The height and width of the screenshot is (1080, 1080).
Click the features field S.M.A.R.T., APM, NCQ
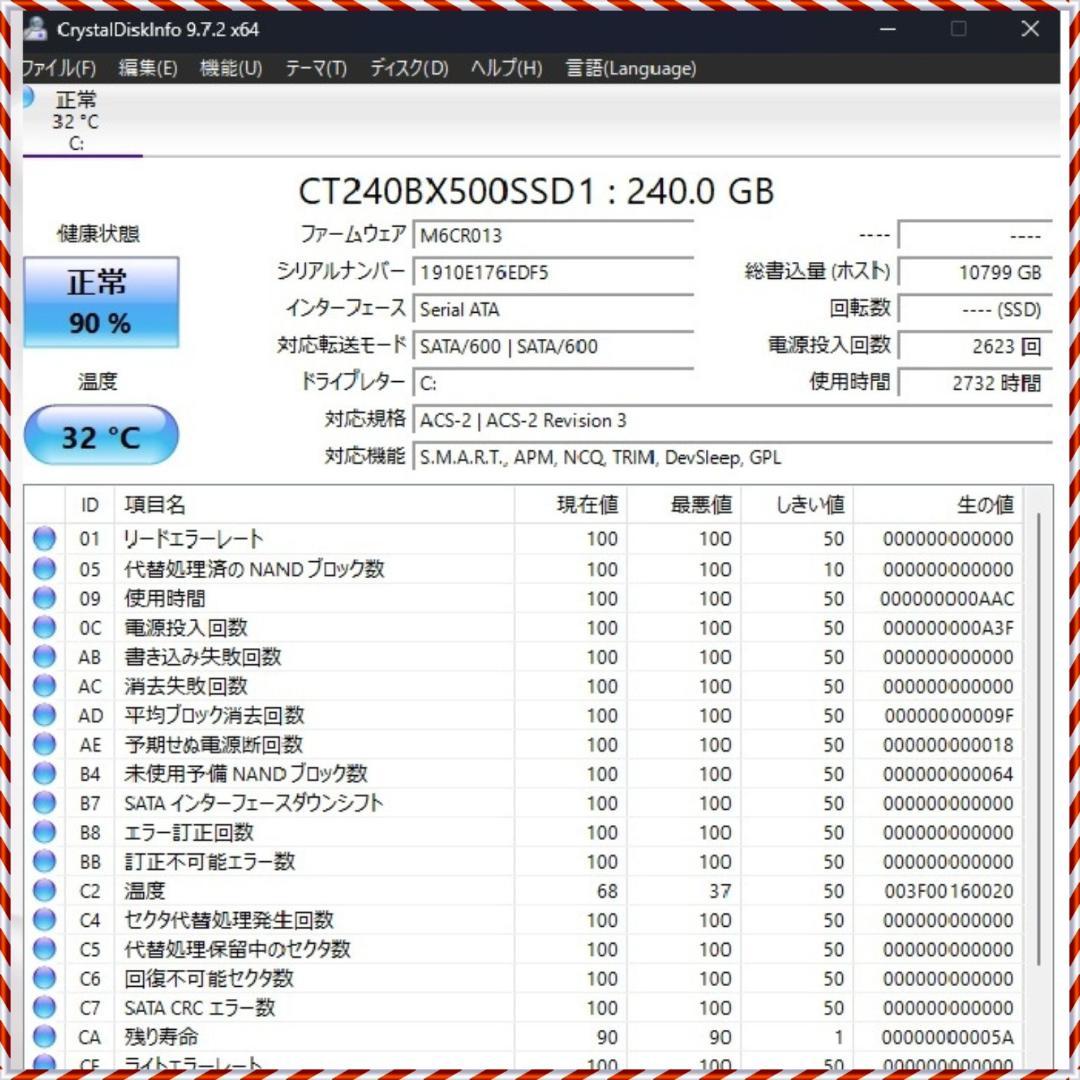tap(733, 457)
